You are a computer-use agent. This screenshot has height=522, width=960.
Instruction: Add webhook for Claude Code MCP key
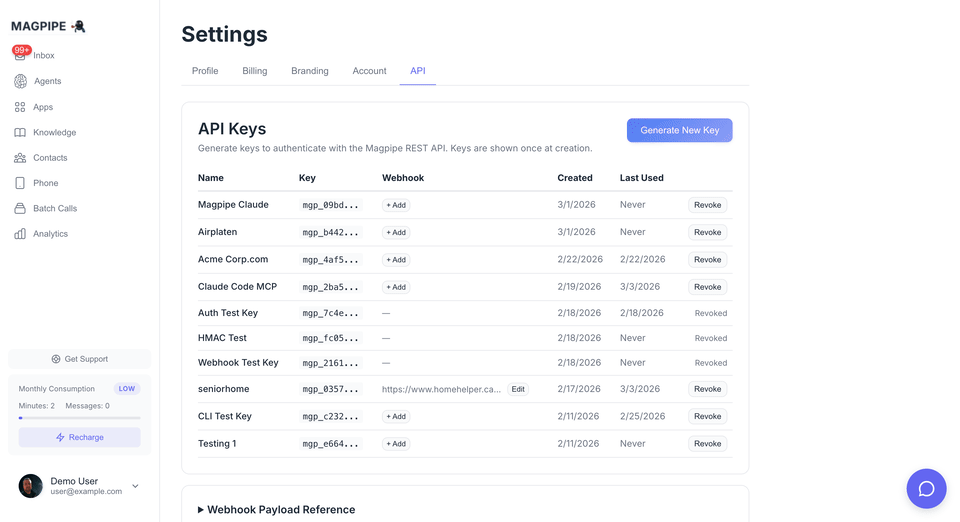point(396,287)
